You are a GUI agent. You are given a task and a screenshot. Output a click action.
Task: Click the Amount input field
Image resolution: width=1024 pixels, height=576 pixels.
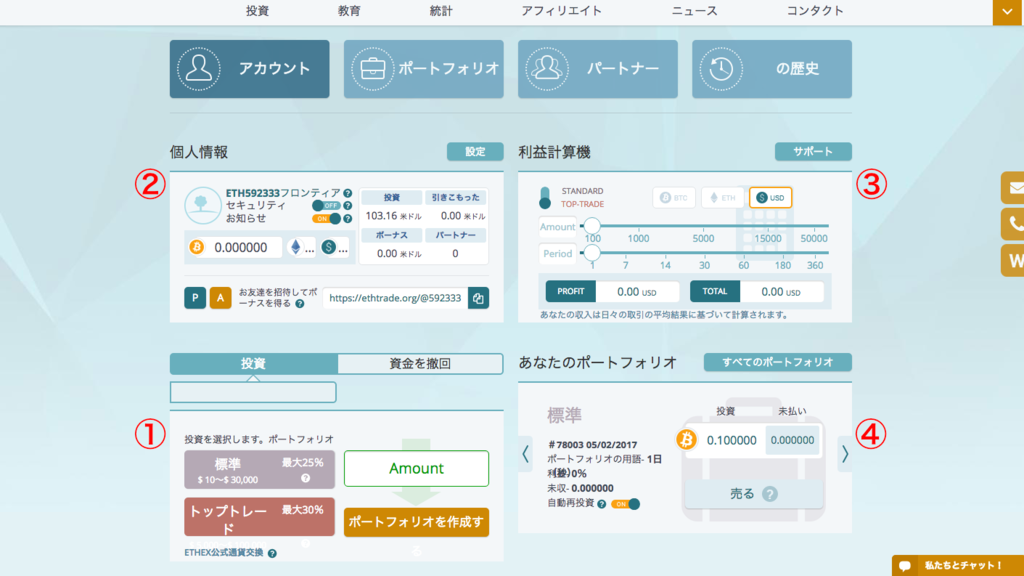coord(416,468)
